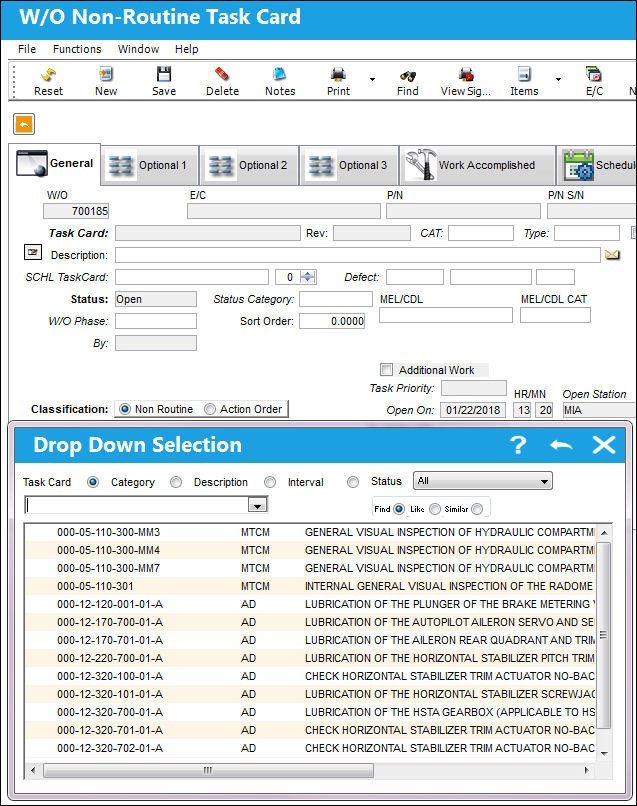This screenshot has width=637, height=806.
Task: Switch to the General tab
Action: pos(54,164)
